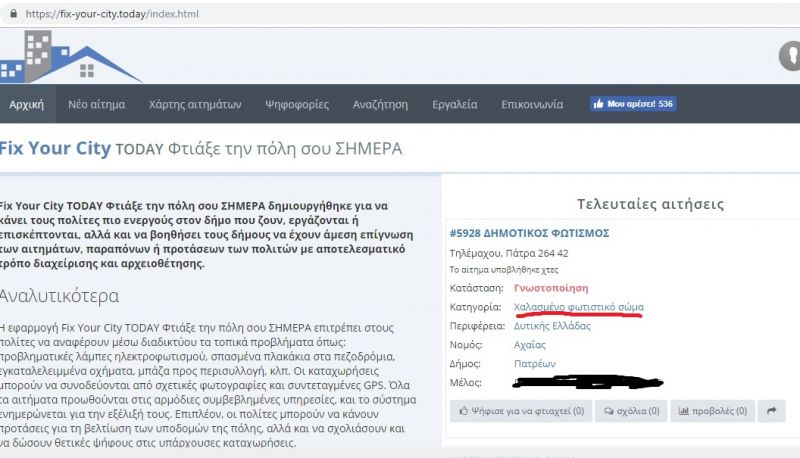Image resolution: width=800 pixels, height=458 pixels.
Task: Open the Επικοινωνία page link
Action: tap(532, 105)
